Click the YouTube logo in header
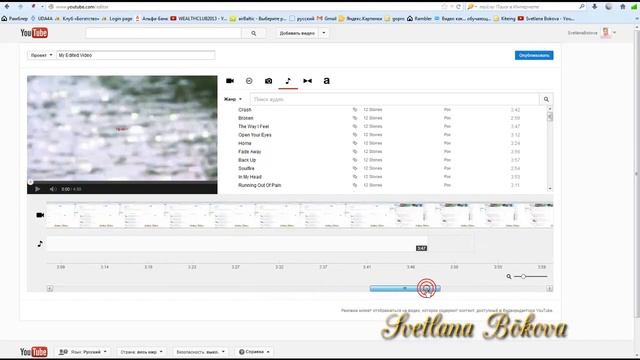 34,33
